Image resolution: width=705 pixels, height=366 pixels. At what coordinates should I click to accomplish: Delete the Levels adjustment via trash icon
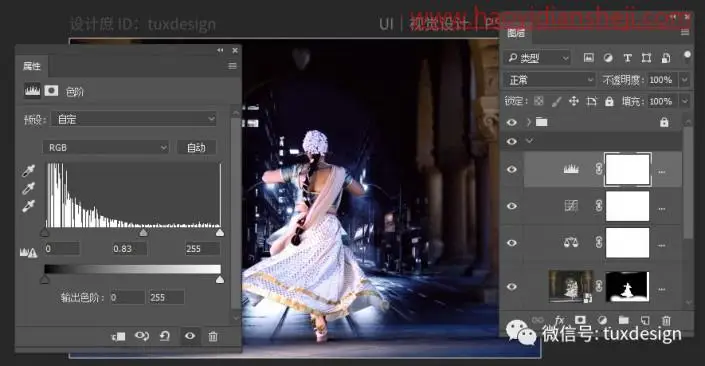(213, 336)
